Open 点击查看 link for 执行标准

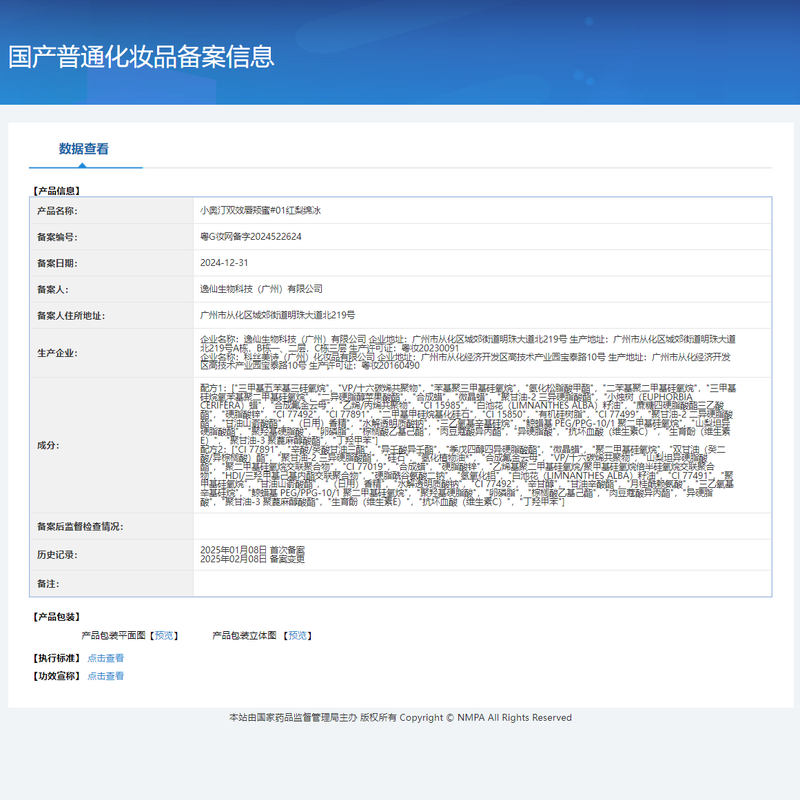click(106, 658)
